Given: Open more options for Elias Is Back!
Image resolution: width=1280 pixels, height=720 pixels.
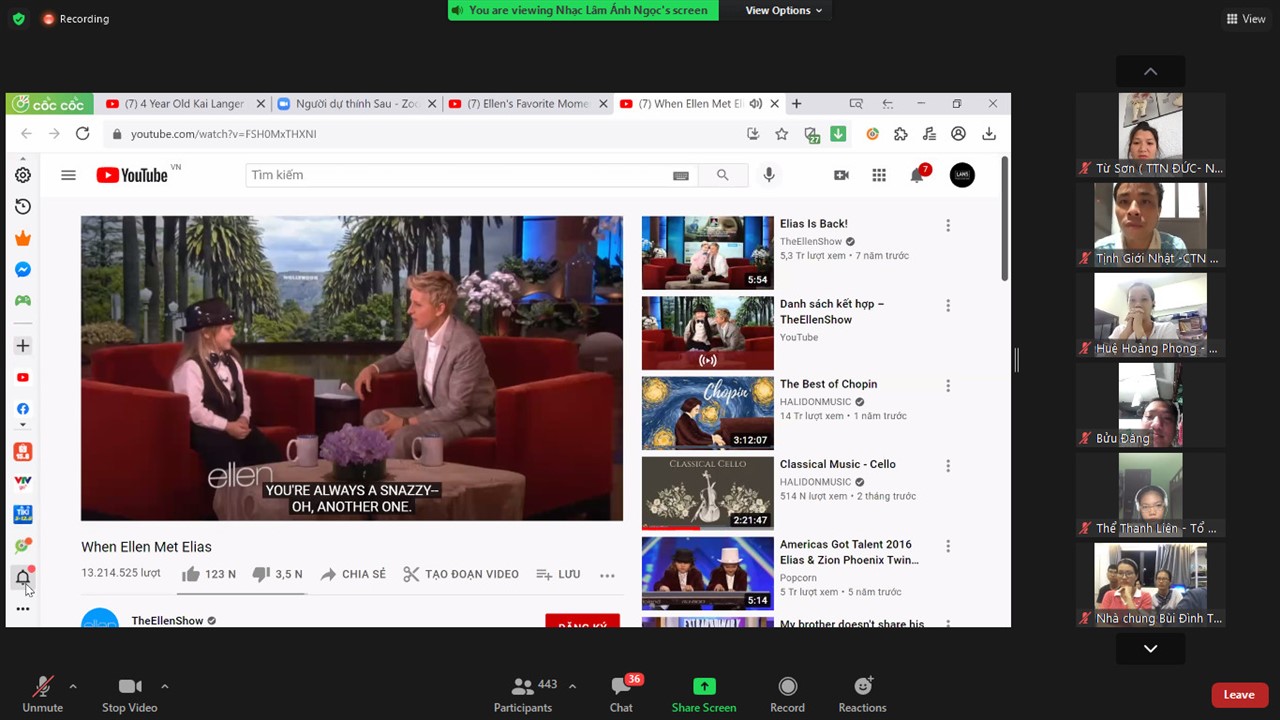Looking at the screenshot, I should [948, 226].
